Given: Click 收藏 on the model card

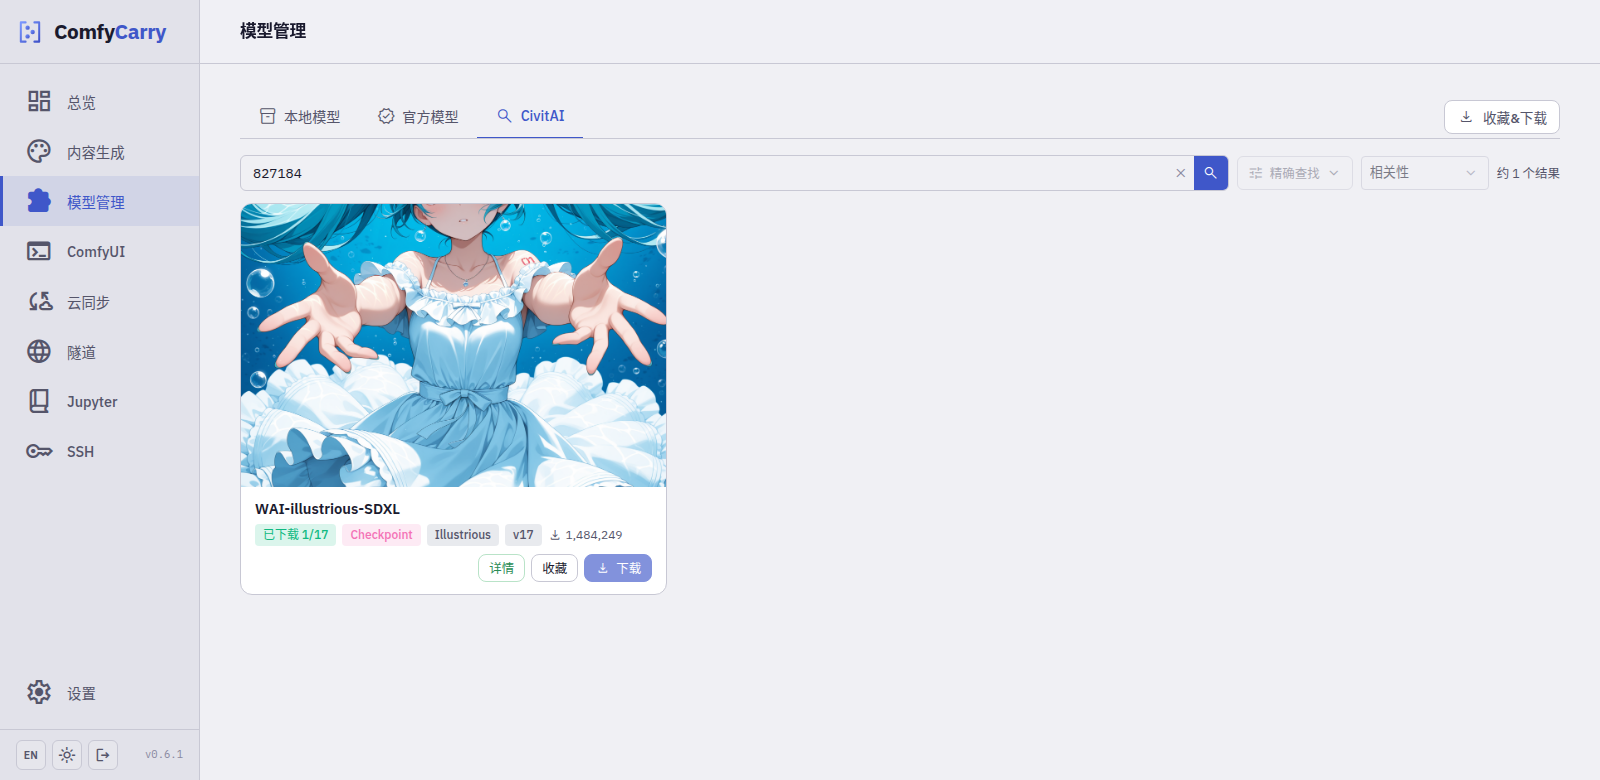Looking at the screenshot, I should point(554,568).
